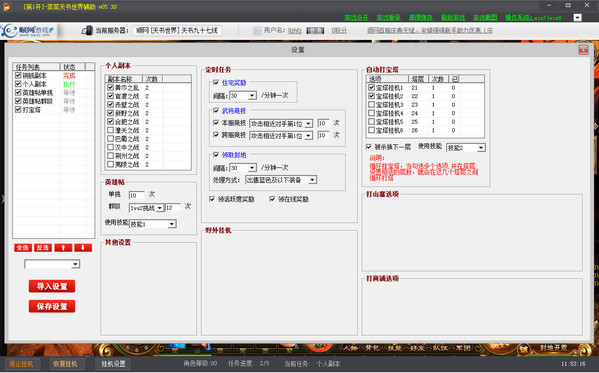Click the user avatar icon before 用户名
The width and height of the screenshot is (599, 373).
point(257,31)
